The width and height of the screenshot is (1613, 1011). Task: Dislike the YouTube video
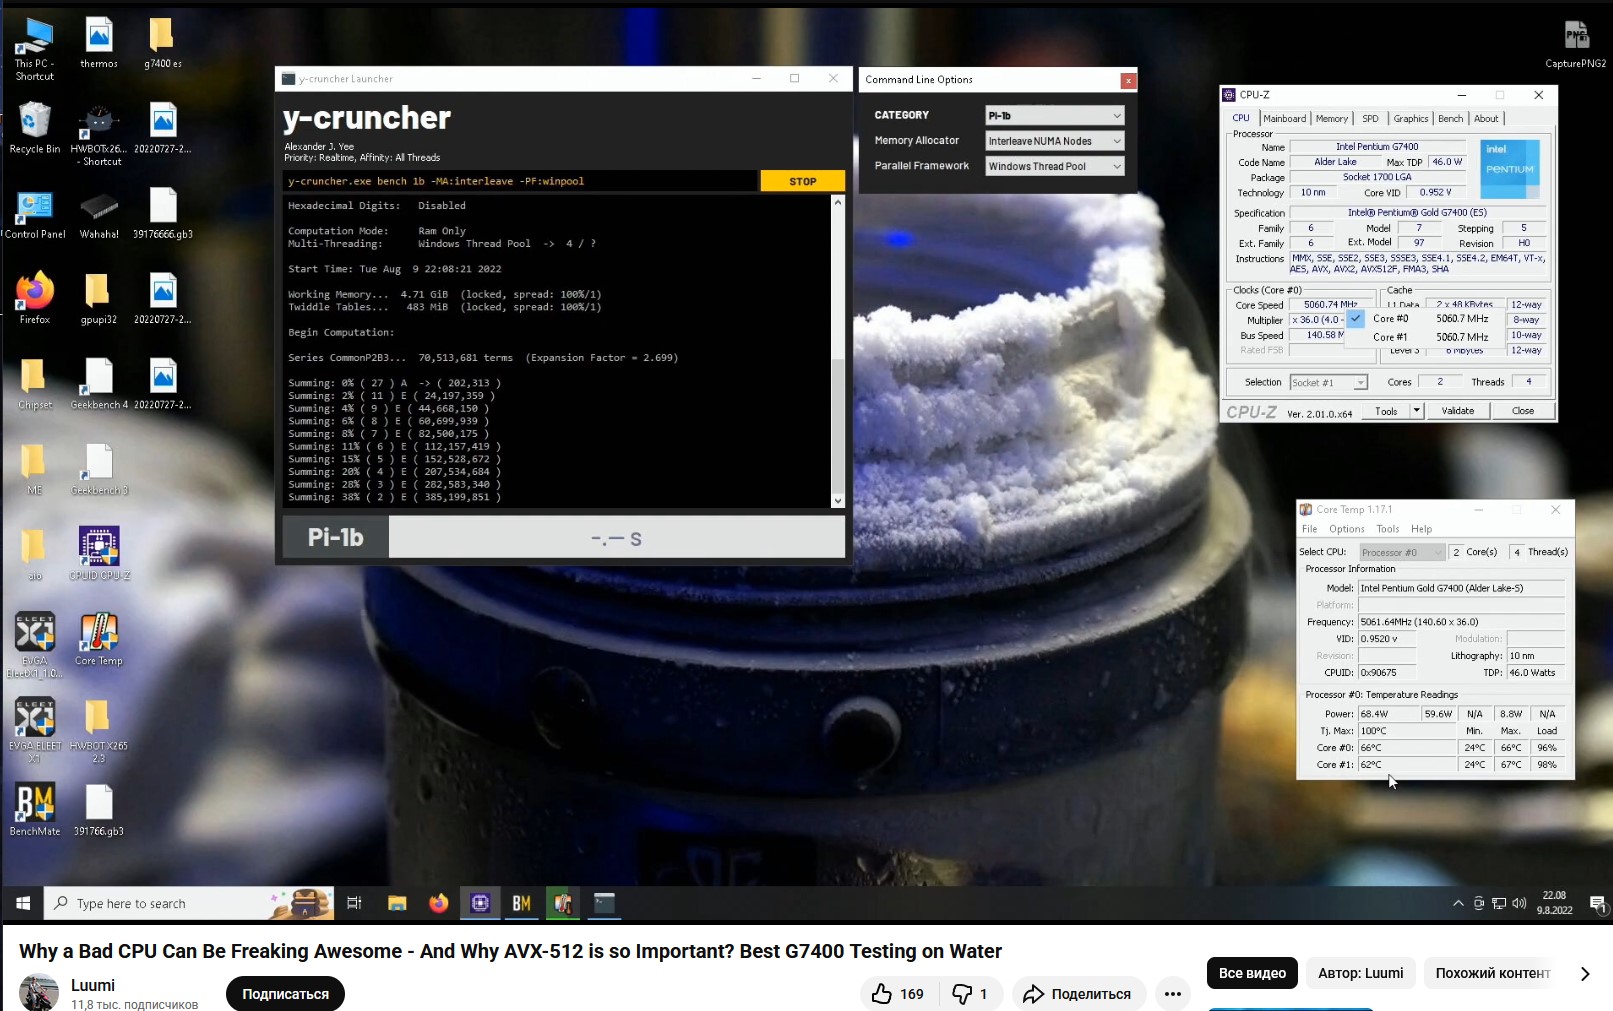click(x=970, y=994)
